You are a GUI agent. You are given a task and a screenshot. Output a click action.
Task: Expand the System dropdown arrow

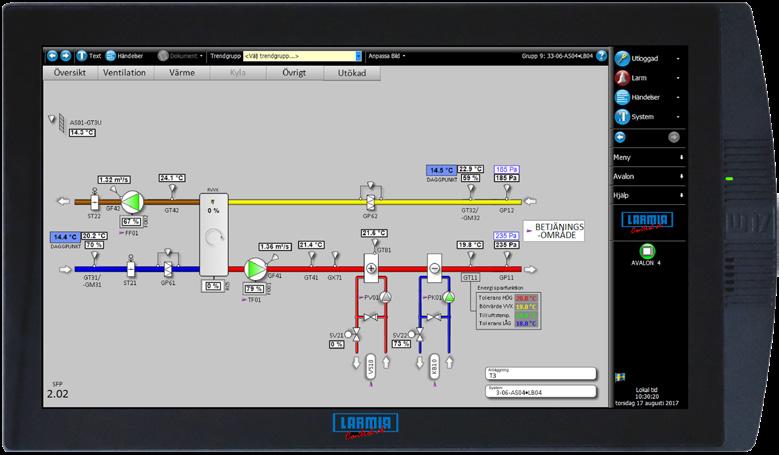[678, 117]
